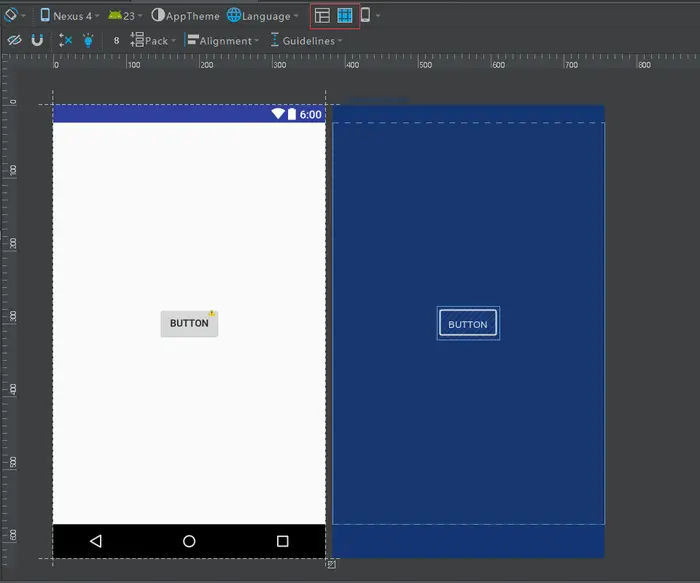Toggle the autoconnect magnet
The height and width of the screenshot is (583, 700).
(37, 41)
